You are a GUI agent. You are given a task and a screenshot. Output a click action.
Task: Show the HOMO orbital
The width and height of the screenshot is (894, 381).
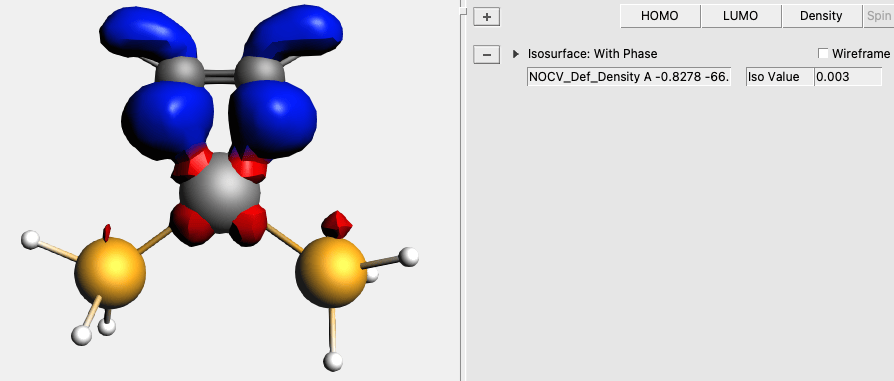[x=660, y=16]
